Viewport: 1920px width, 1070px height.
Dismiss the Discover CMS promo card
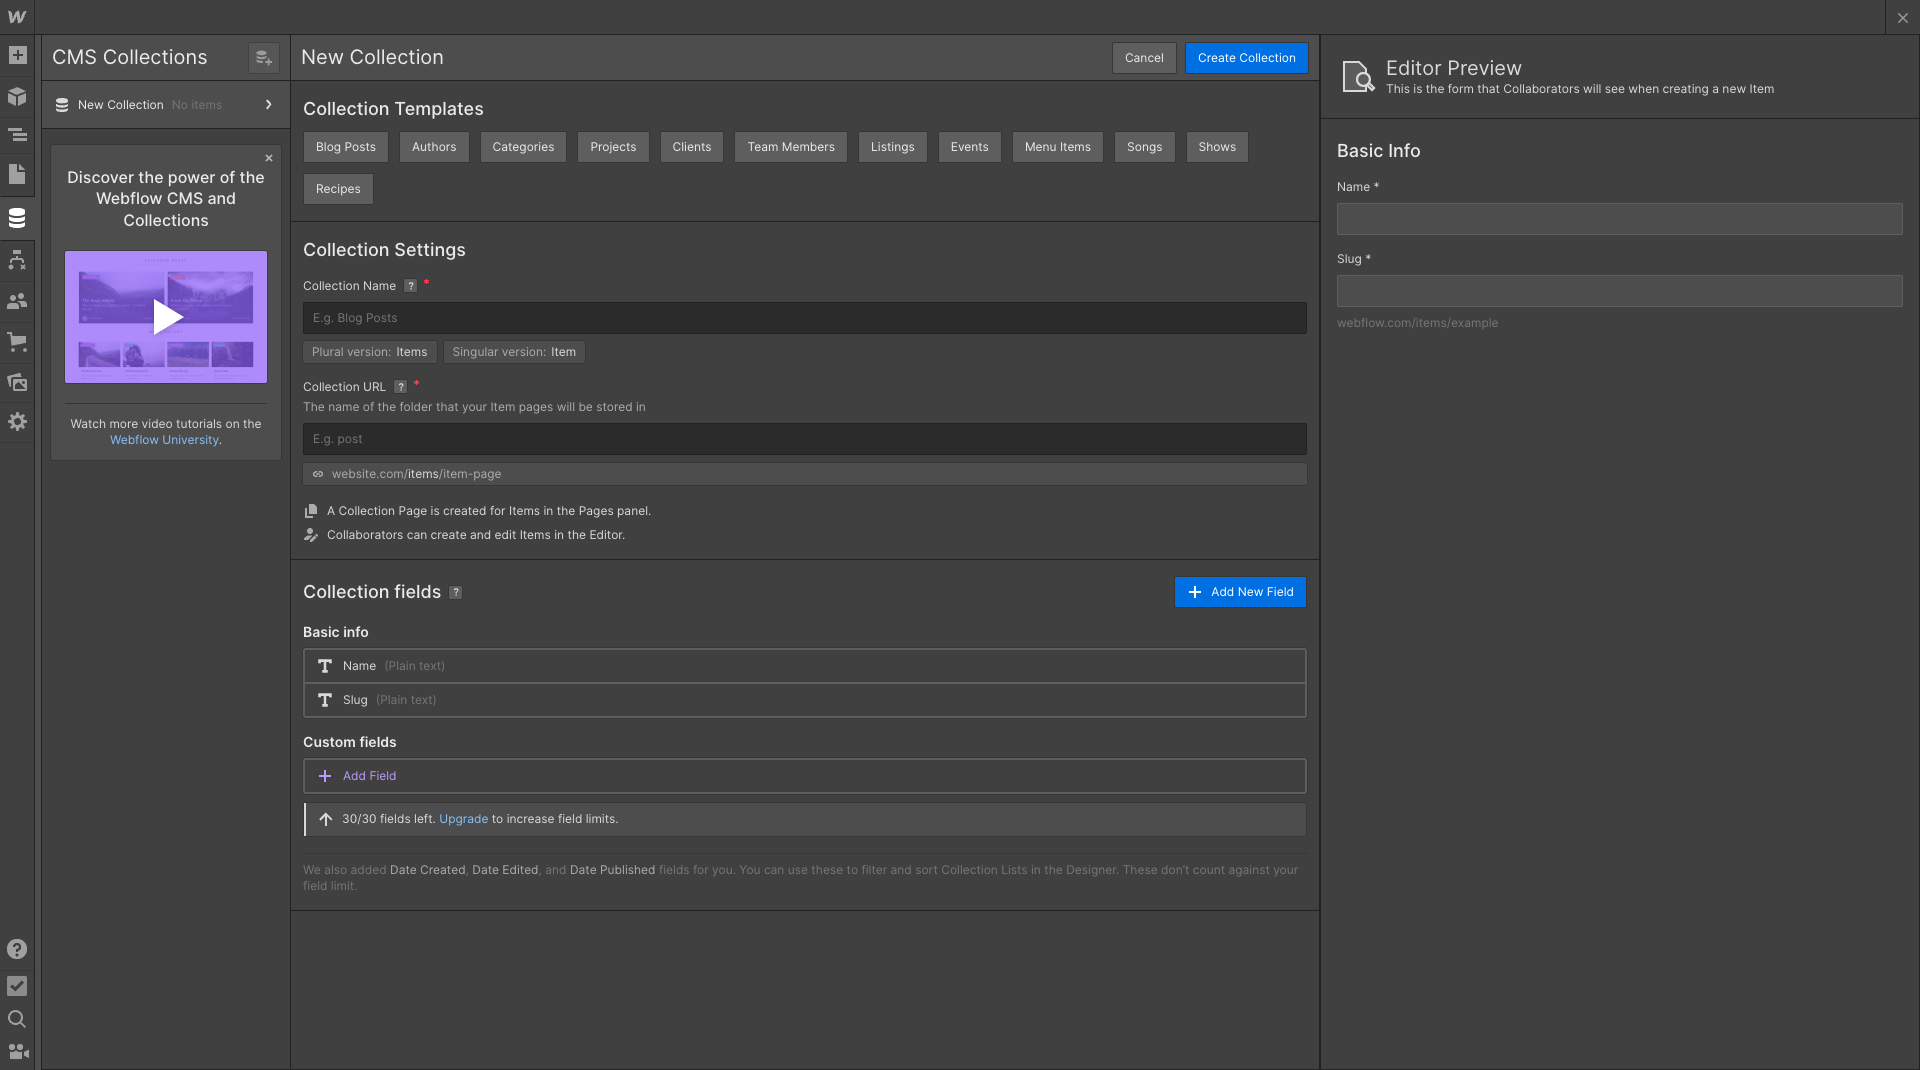pyautogui.click(x=269, y=158)
